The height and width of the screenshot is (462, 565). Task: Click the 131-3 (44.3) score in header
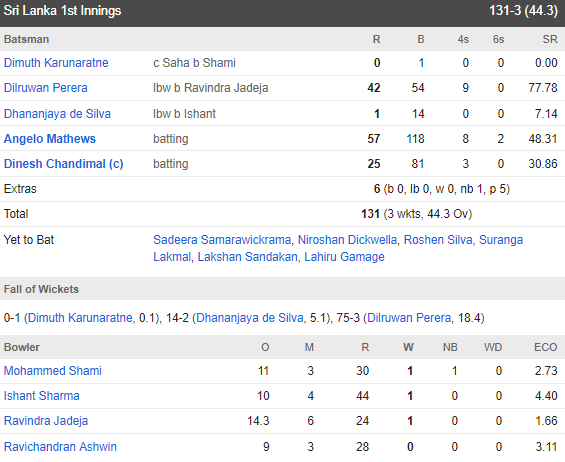pos(523,11)
